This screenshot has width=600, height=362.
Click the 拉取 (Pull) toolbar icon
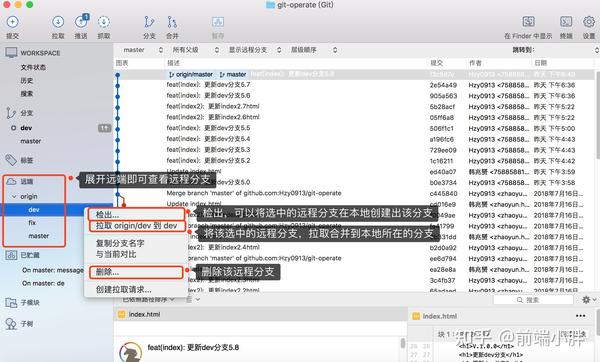[x=58, y=22]
